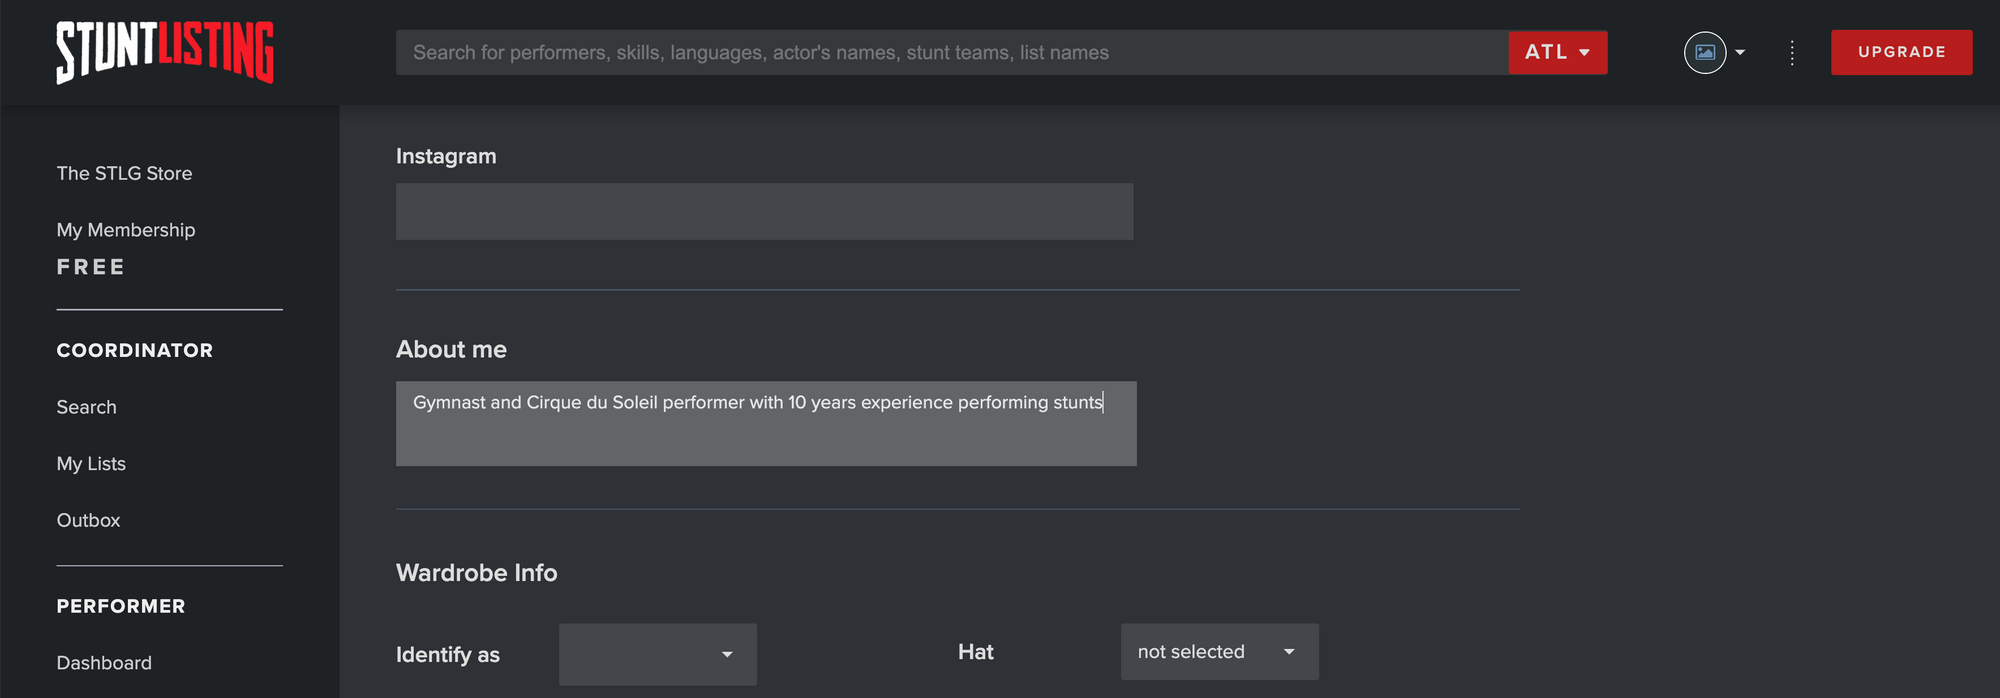2000x698 pixels.
Task: Click the Wardrobe Info heading
Action: click(477, 573)
